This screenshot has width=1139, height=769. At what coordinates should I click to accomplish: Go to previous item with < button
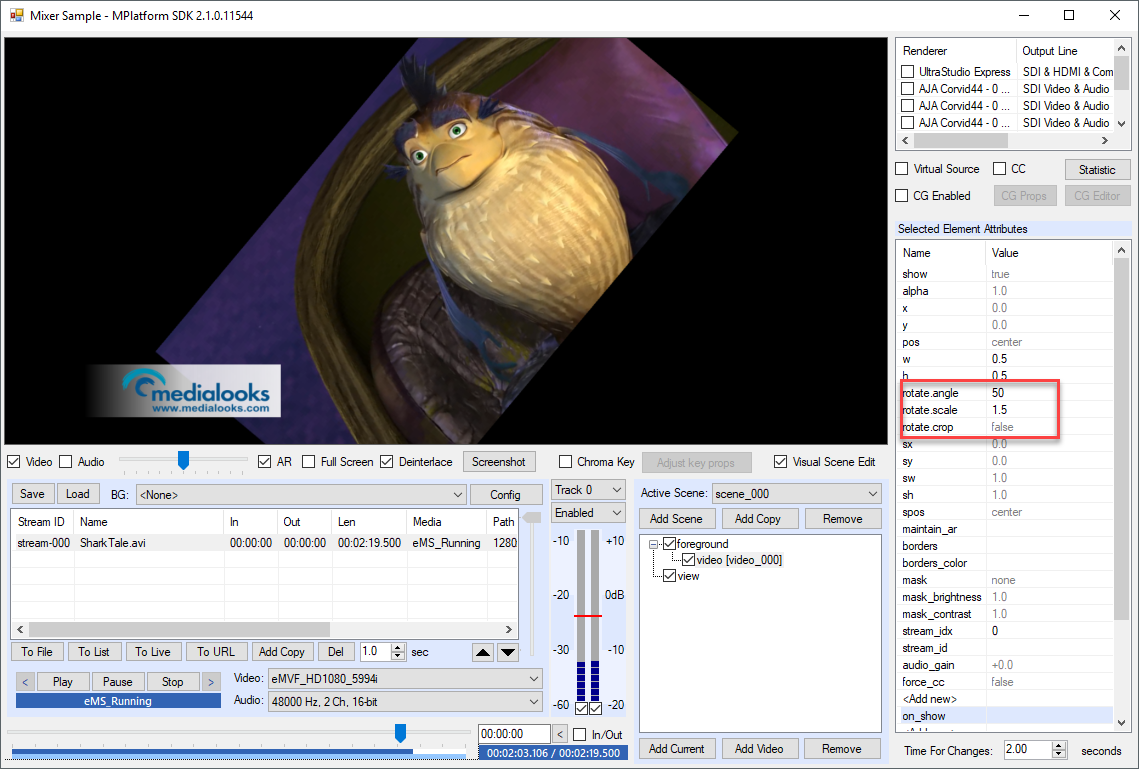25,682
